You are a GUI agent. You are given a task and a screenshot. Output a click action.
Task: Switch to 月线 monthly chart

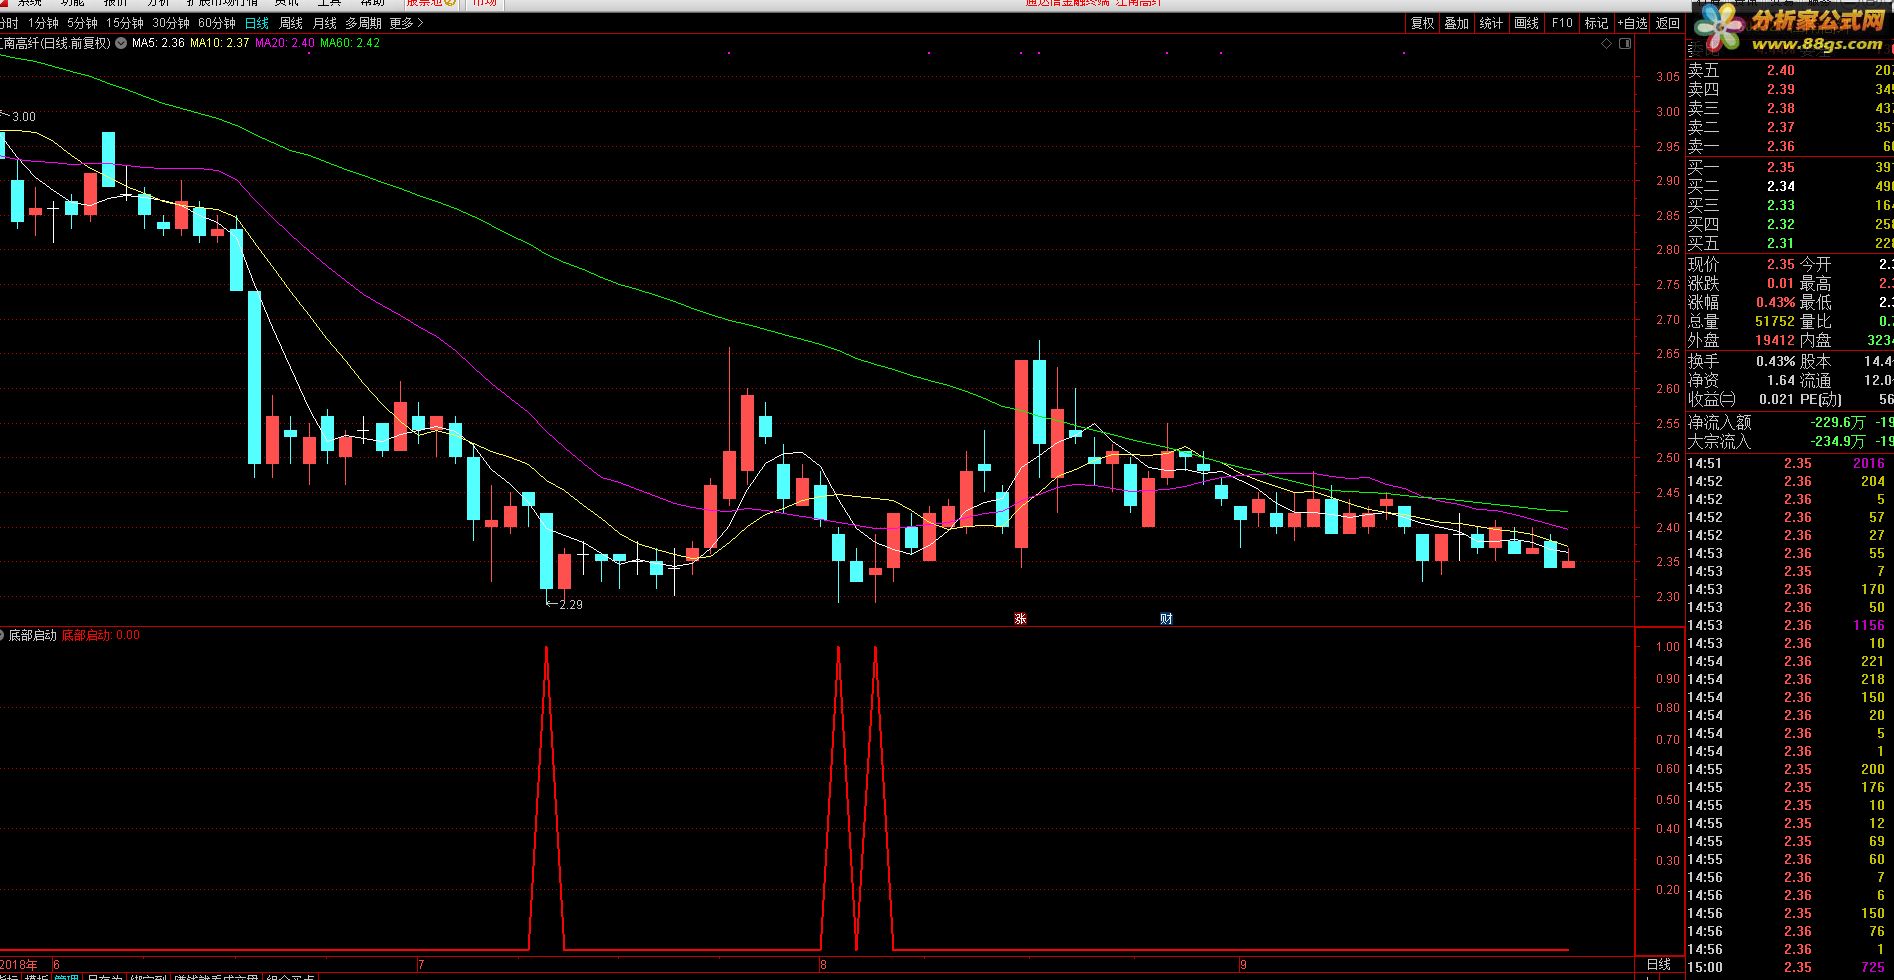tap(325, 23)
